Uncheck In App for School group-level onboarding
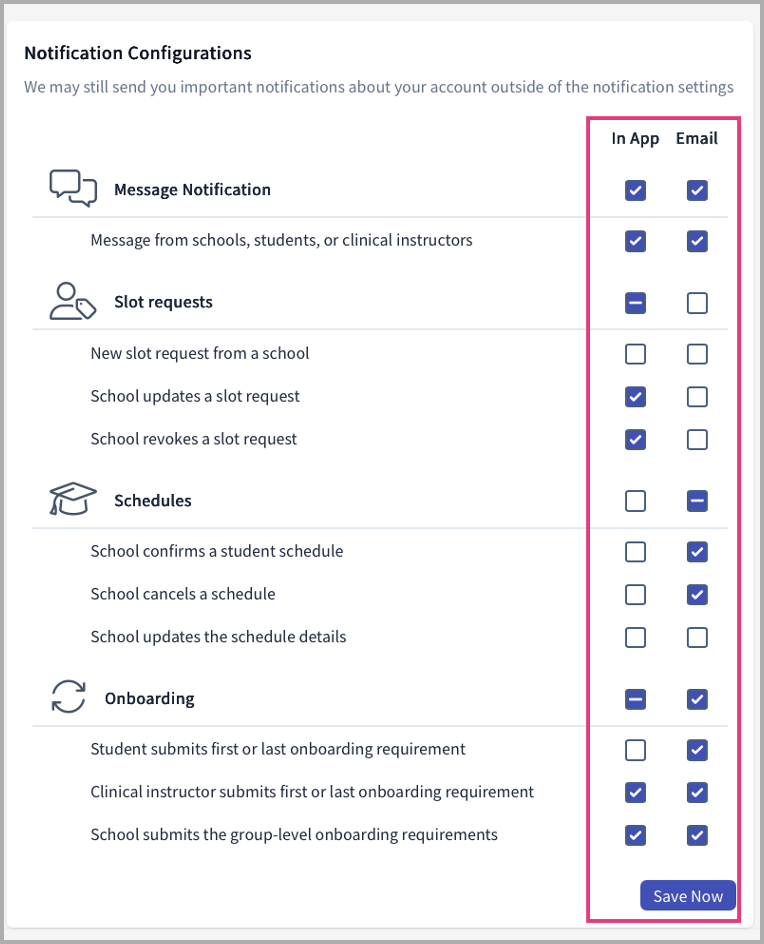The image size is (764, 944). 635,835
